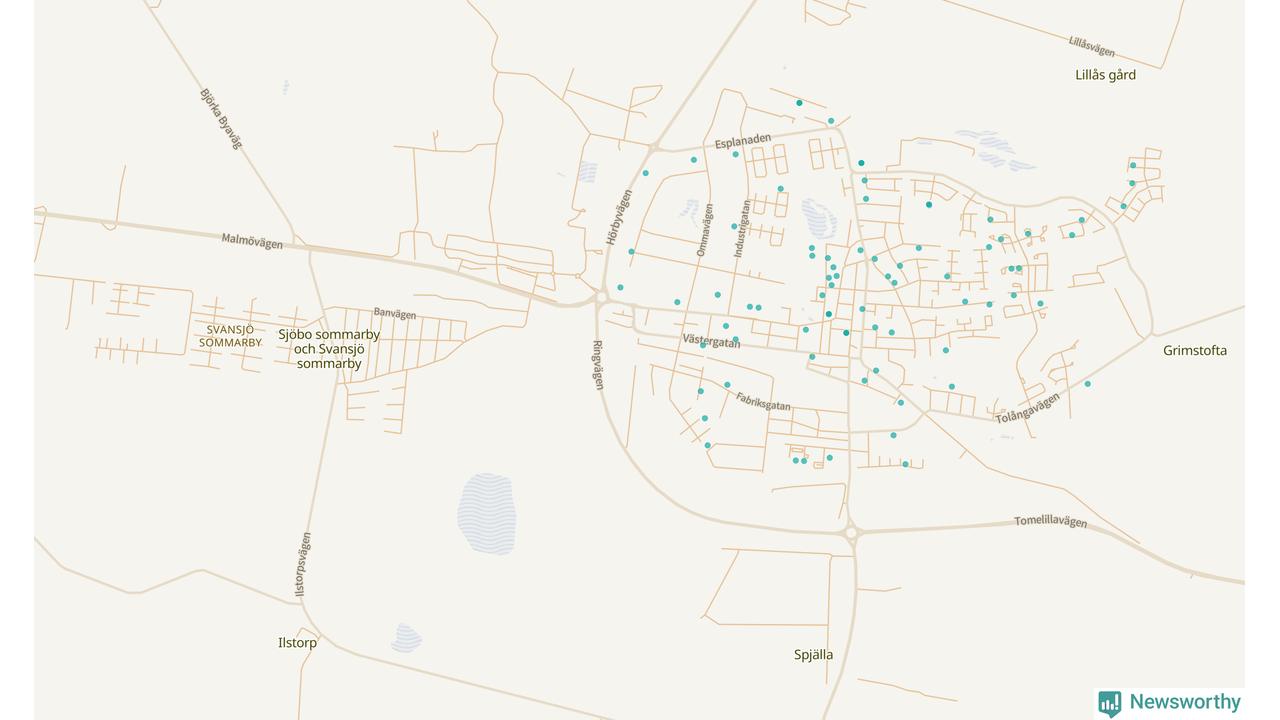This screenshot has width=1280, height=720.
Task: Click the Spjälla place label
Action: pyautogui.click(x=813, y=655)
